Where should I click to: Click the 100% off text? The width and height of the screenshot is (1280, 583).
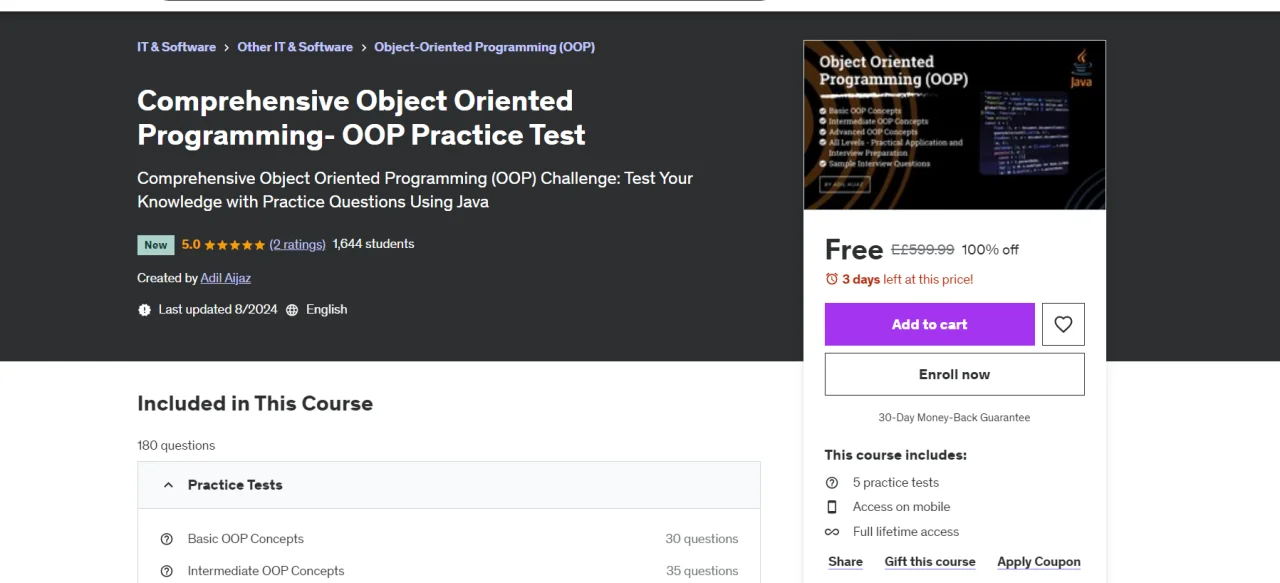click(990, 250)
